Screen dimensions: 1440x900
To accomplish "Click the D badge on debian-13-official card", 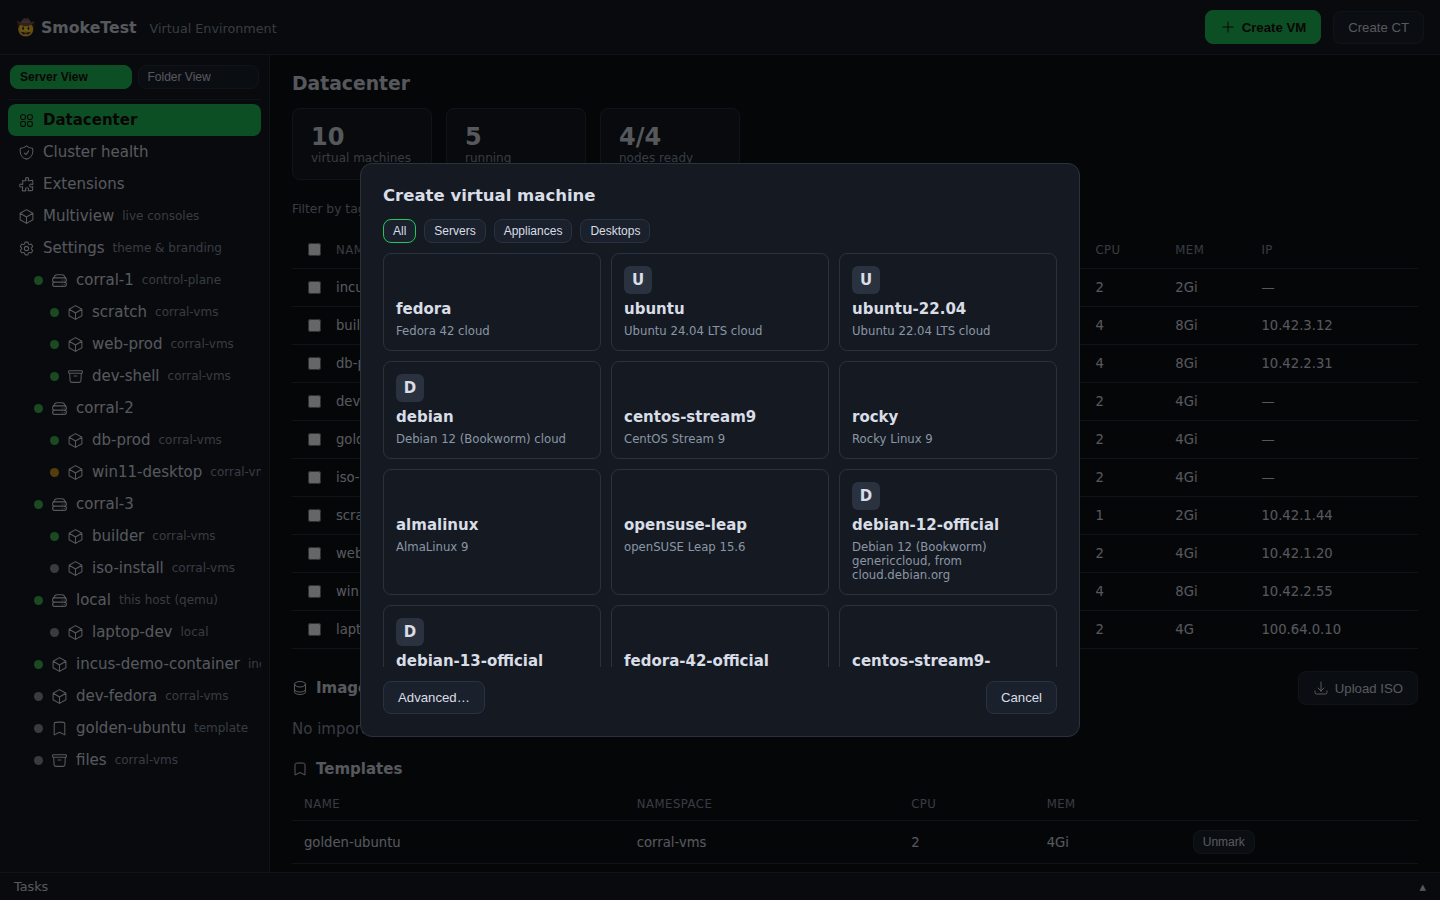I will click(410, 632).
